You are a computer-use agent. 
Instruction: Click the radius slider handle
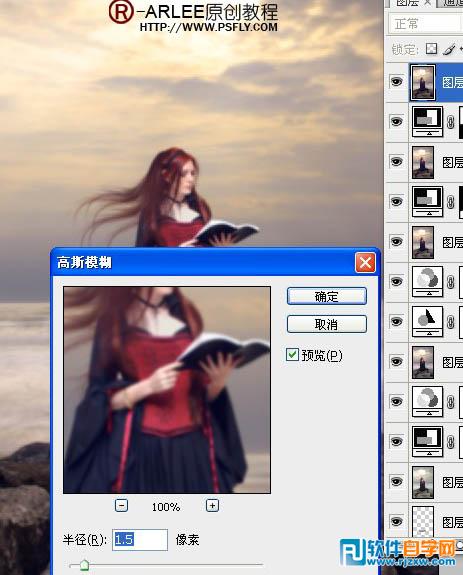coord(84,565)
